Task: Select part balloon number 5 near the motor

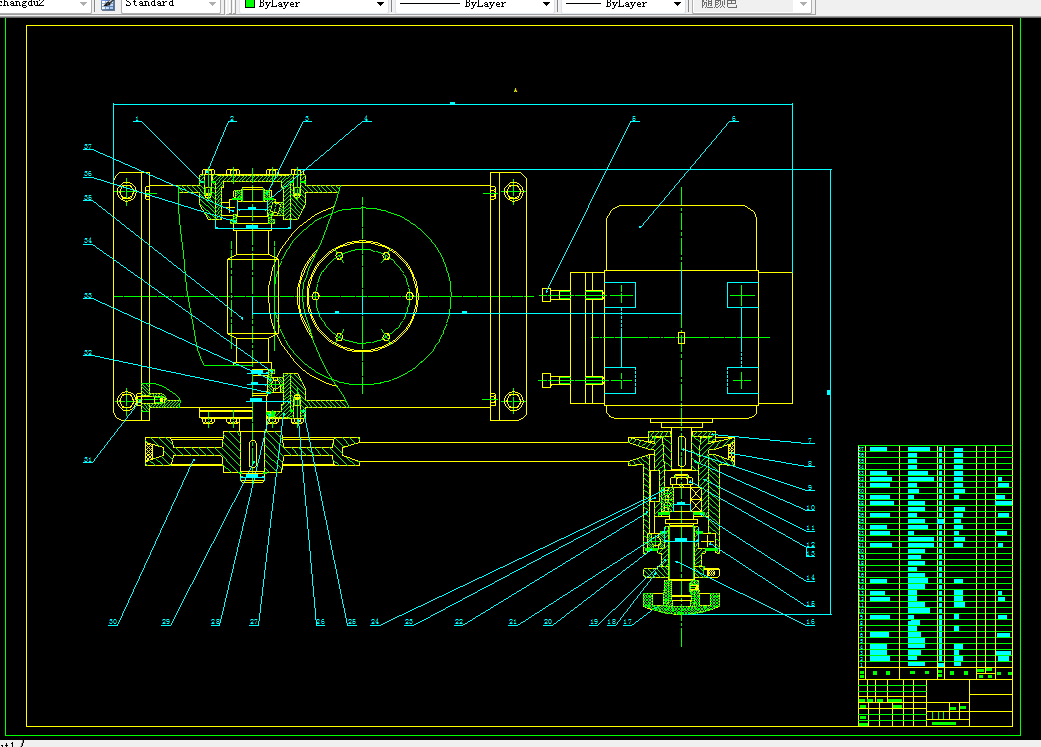Action: click(634, 119)
